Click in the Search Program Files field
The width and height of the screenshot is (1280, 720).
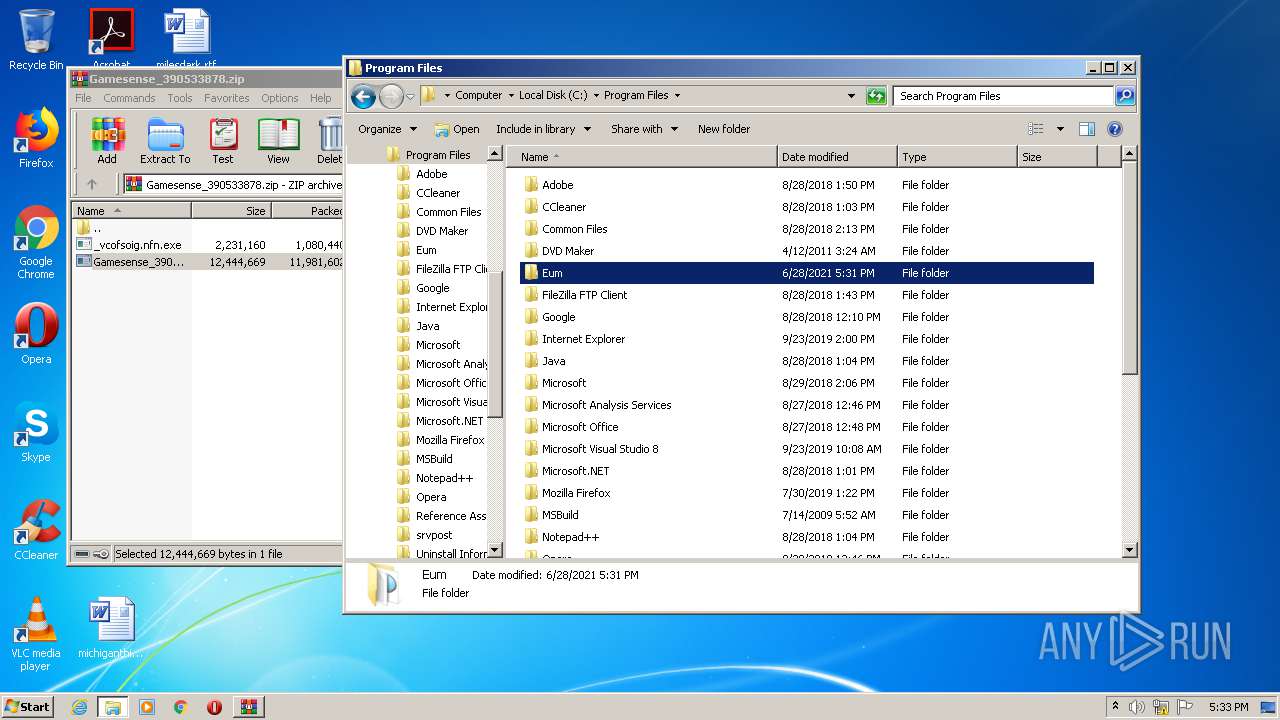[1004, 96]
